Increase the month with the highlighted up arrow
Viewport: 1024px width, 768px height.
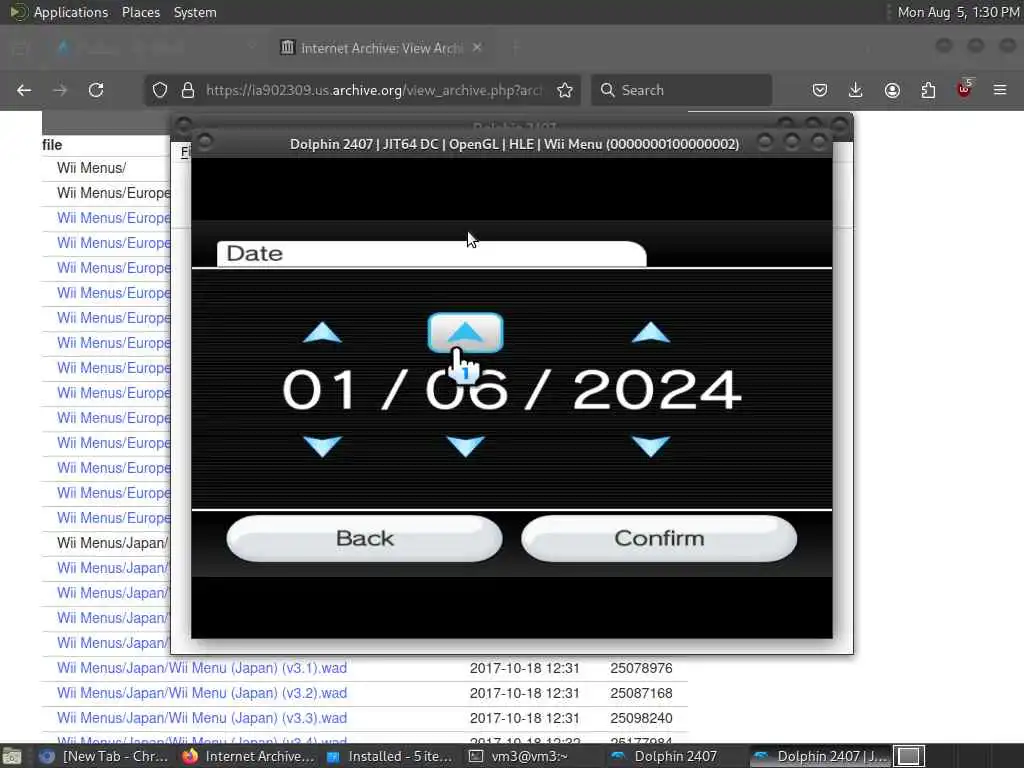tap(465, 332)
